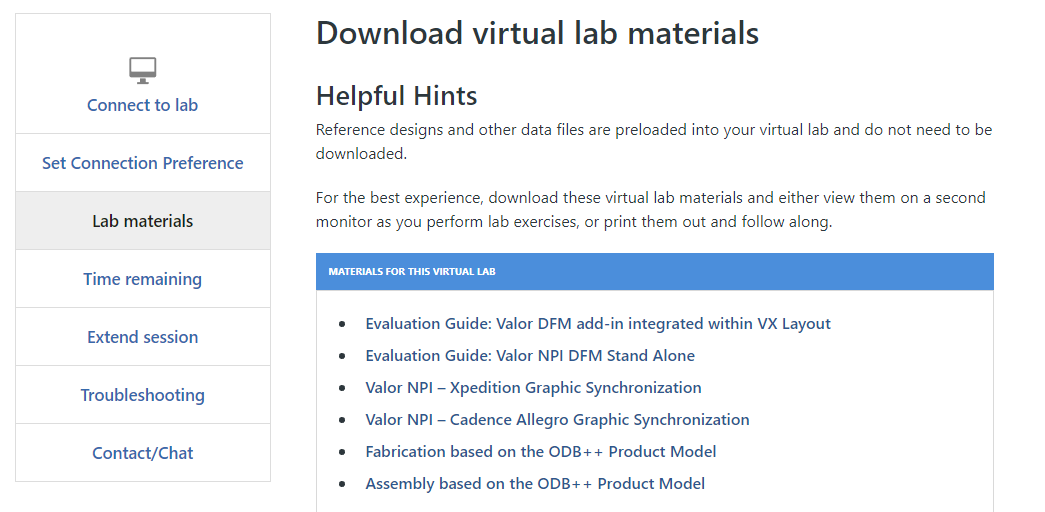This screenshot has height=512, width=1045.
Task: Open the Extend session option
Action: coord(143,337)
